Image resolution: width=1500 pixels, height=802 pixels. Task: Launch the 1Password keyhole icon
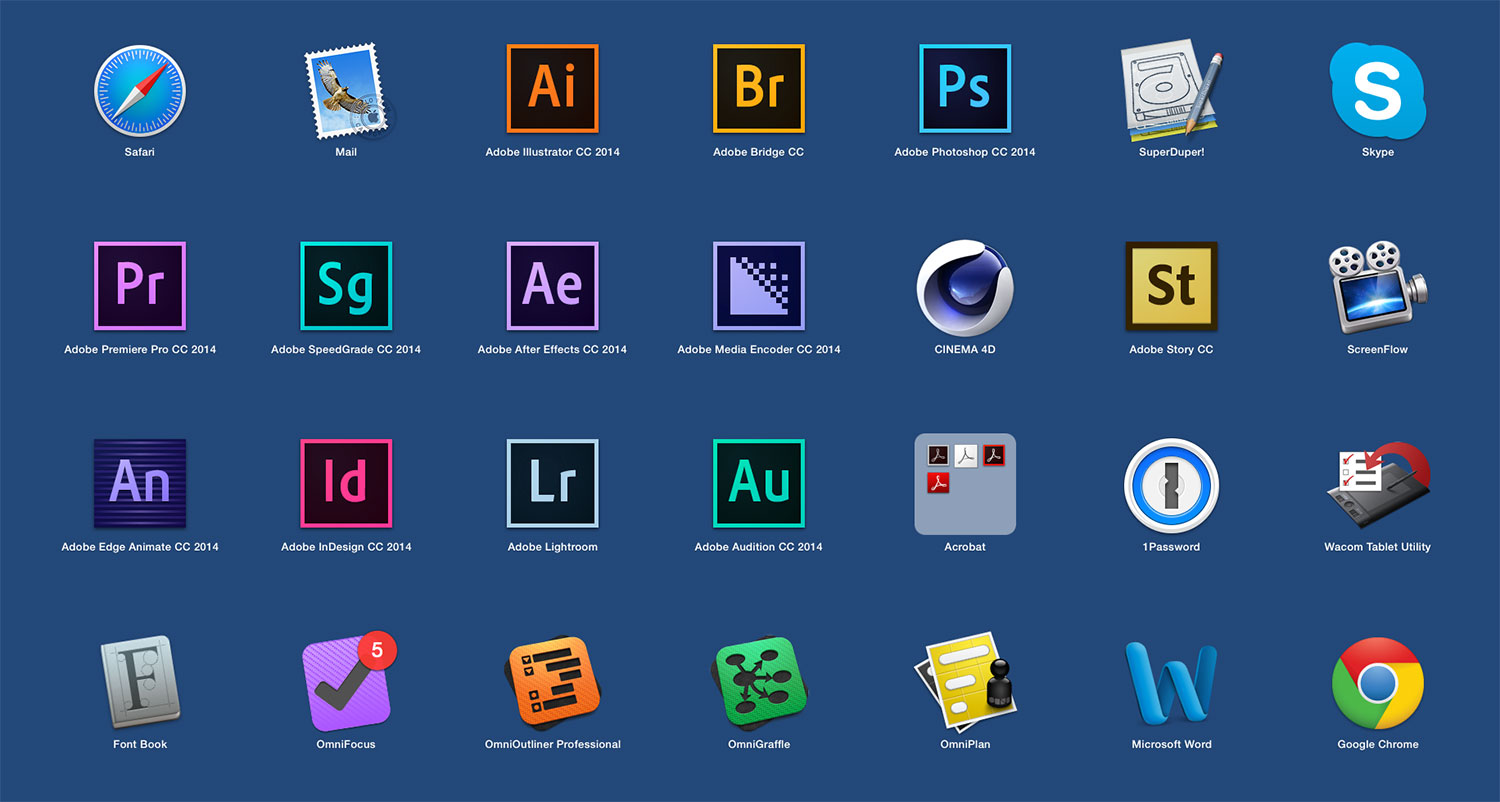click(1171, 484)
